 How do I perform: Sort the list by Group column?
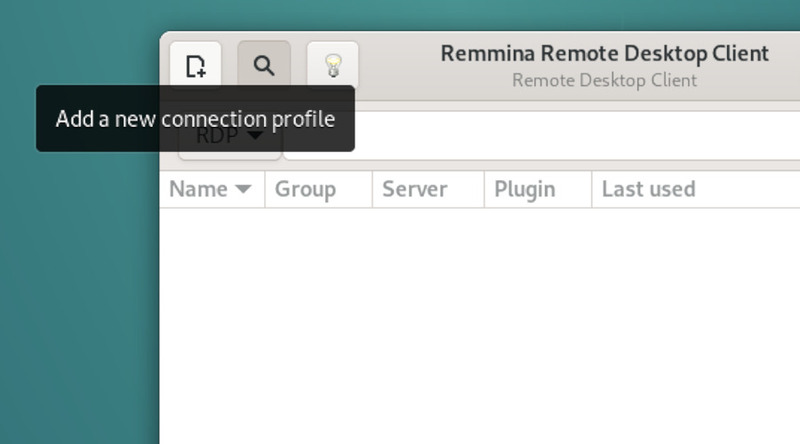click(305, 189)
